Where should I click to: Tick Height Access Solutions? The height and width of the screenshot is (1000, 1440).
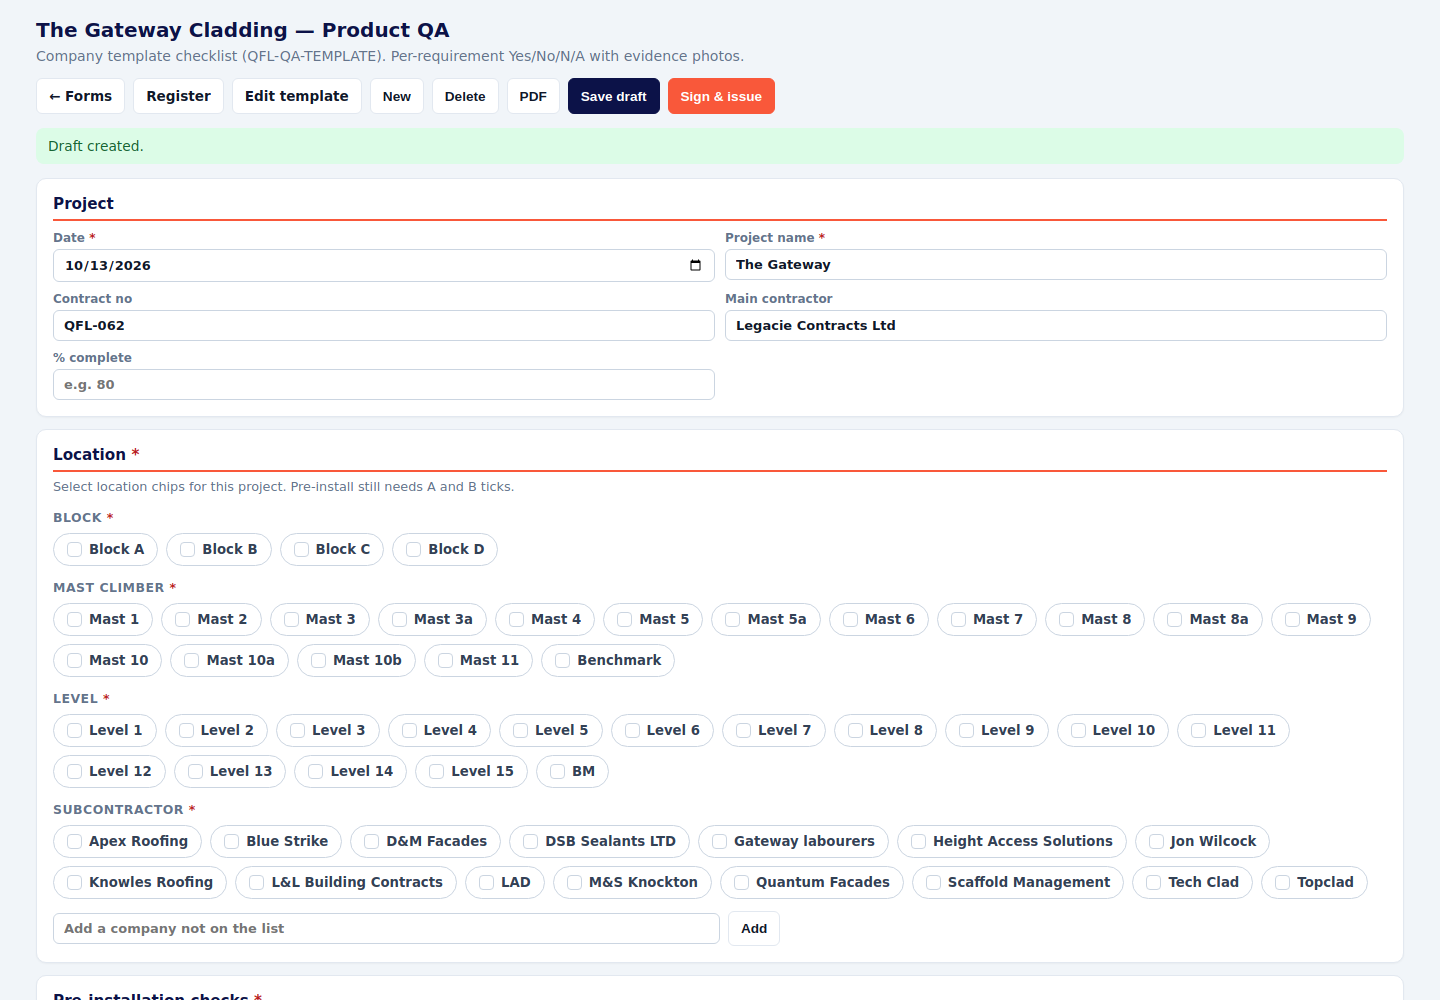click(1012, 841)
